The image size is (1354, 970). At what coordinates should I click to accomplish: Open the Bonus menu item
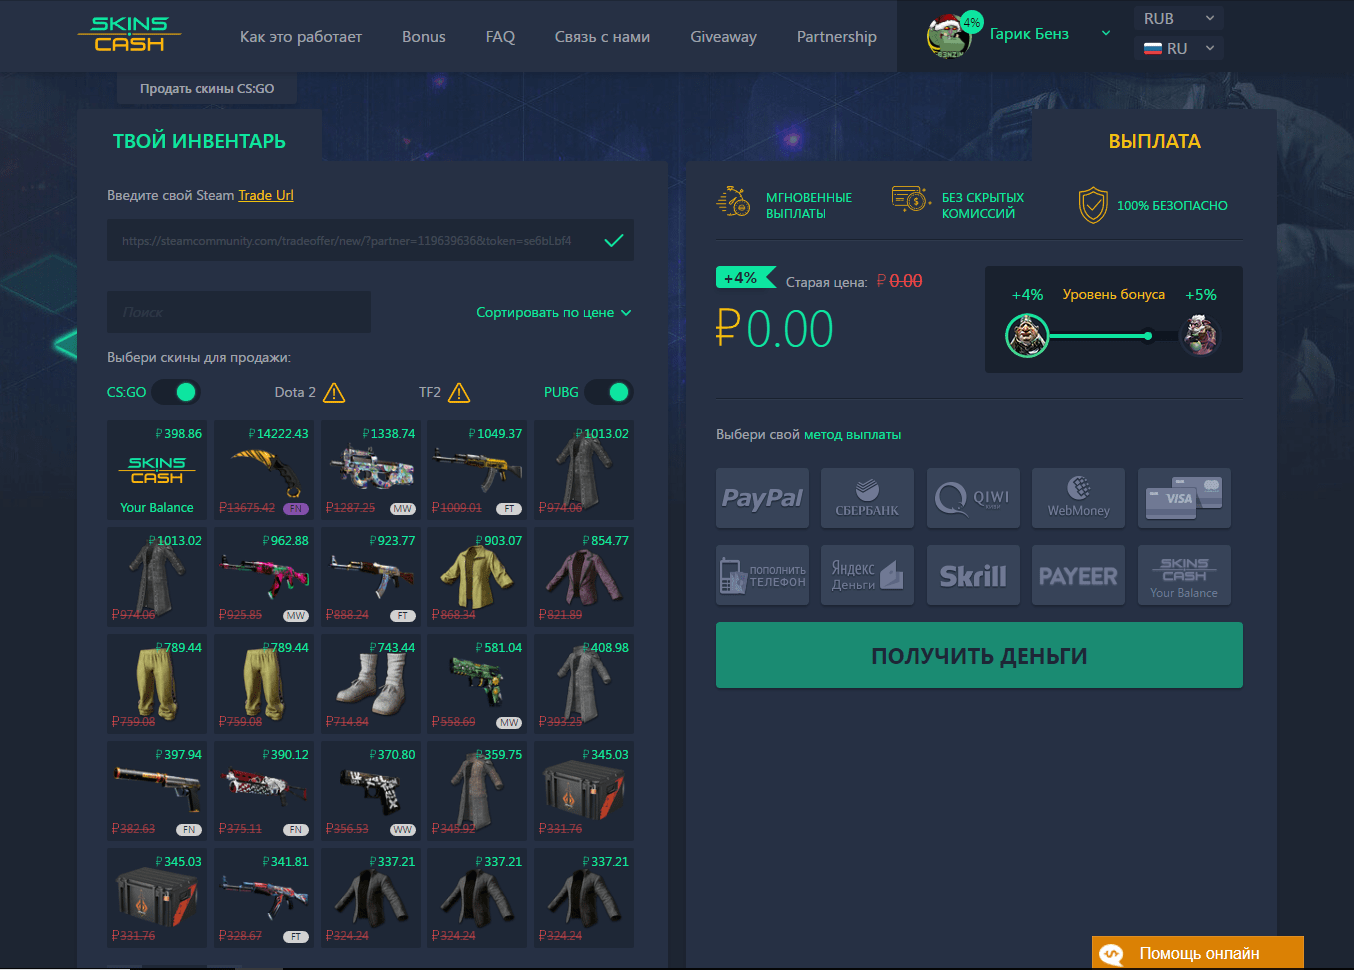tap(424, 36)
